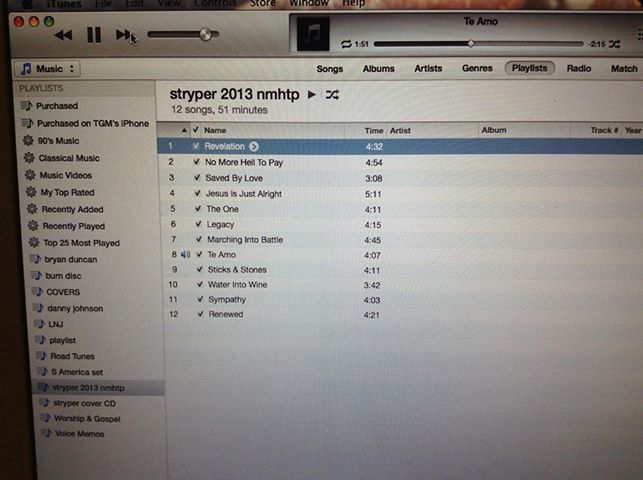Pause playback with the pause button
The width and height of the screenshot is (643, 480).
tap(93, 35)
